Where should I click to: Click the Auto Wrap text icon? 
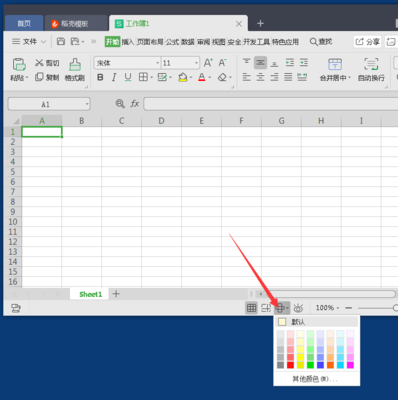click(371, 64)
